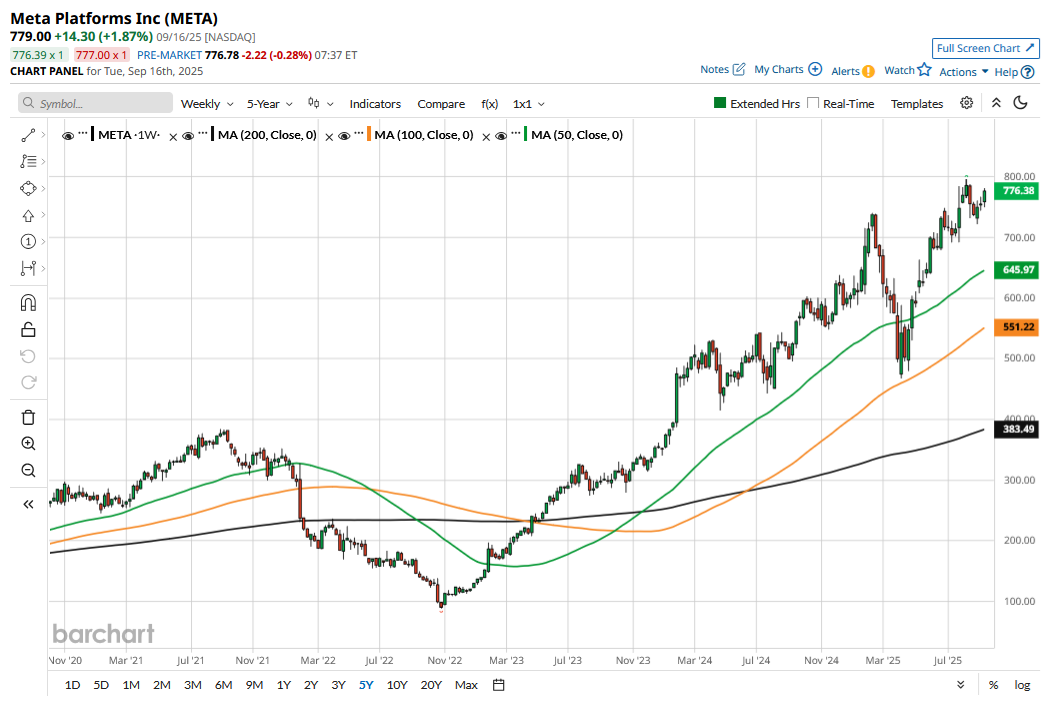The image size is (1052, 703).
Task: Click the Notes link
Action: click(714, 69)
